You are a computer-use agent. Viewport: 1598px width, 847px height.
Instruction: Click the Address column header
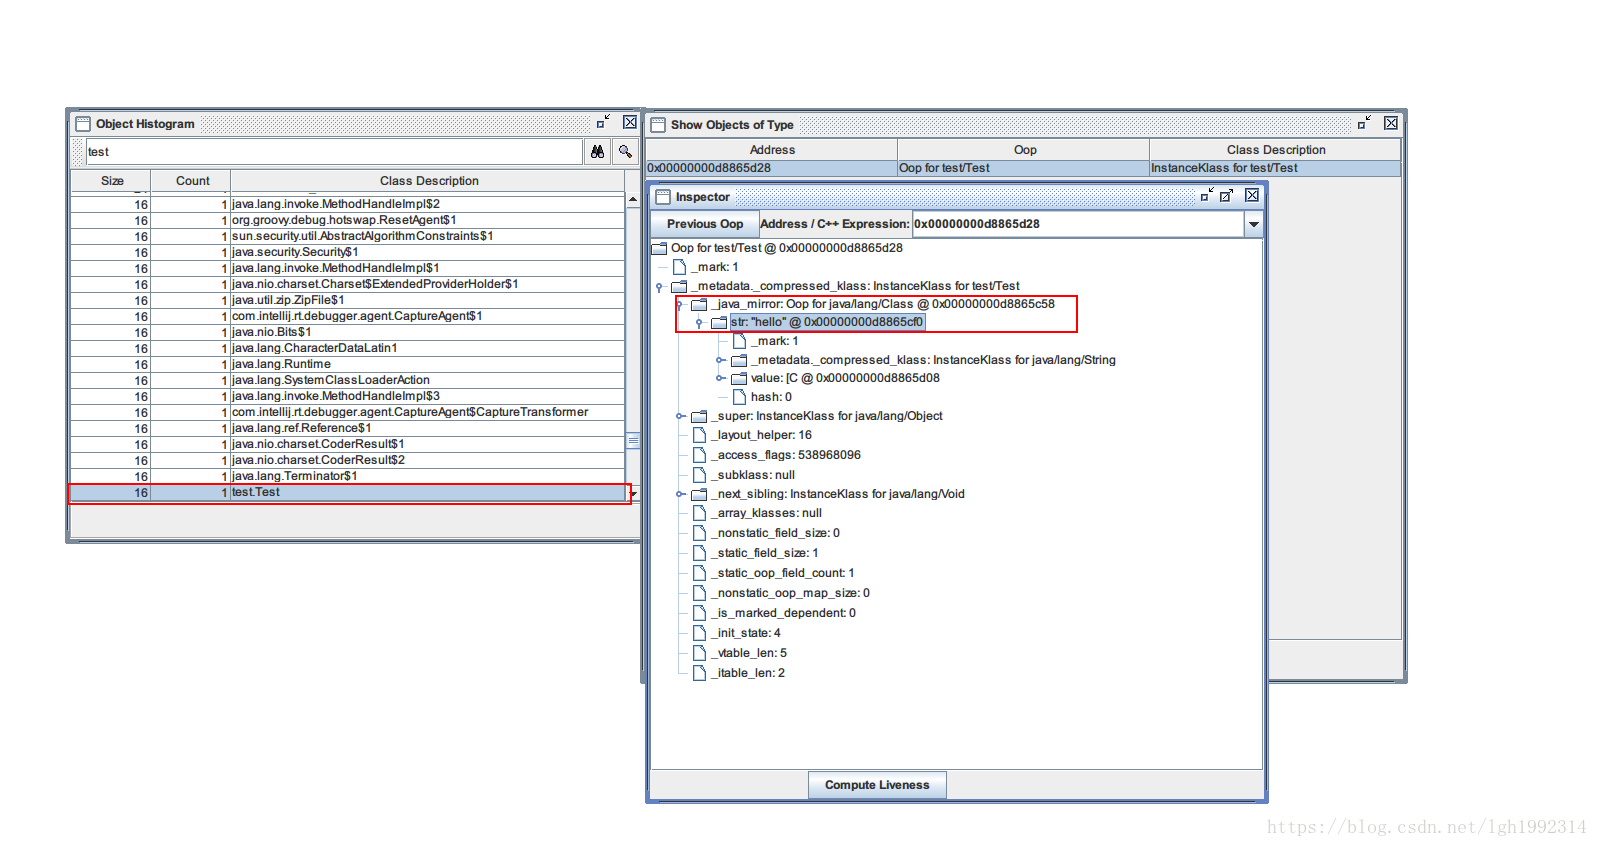772,150
